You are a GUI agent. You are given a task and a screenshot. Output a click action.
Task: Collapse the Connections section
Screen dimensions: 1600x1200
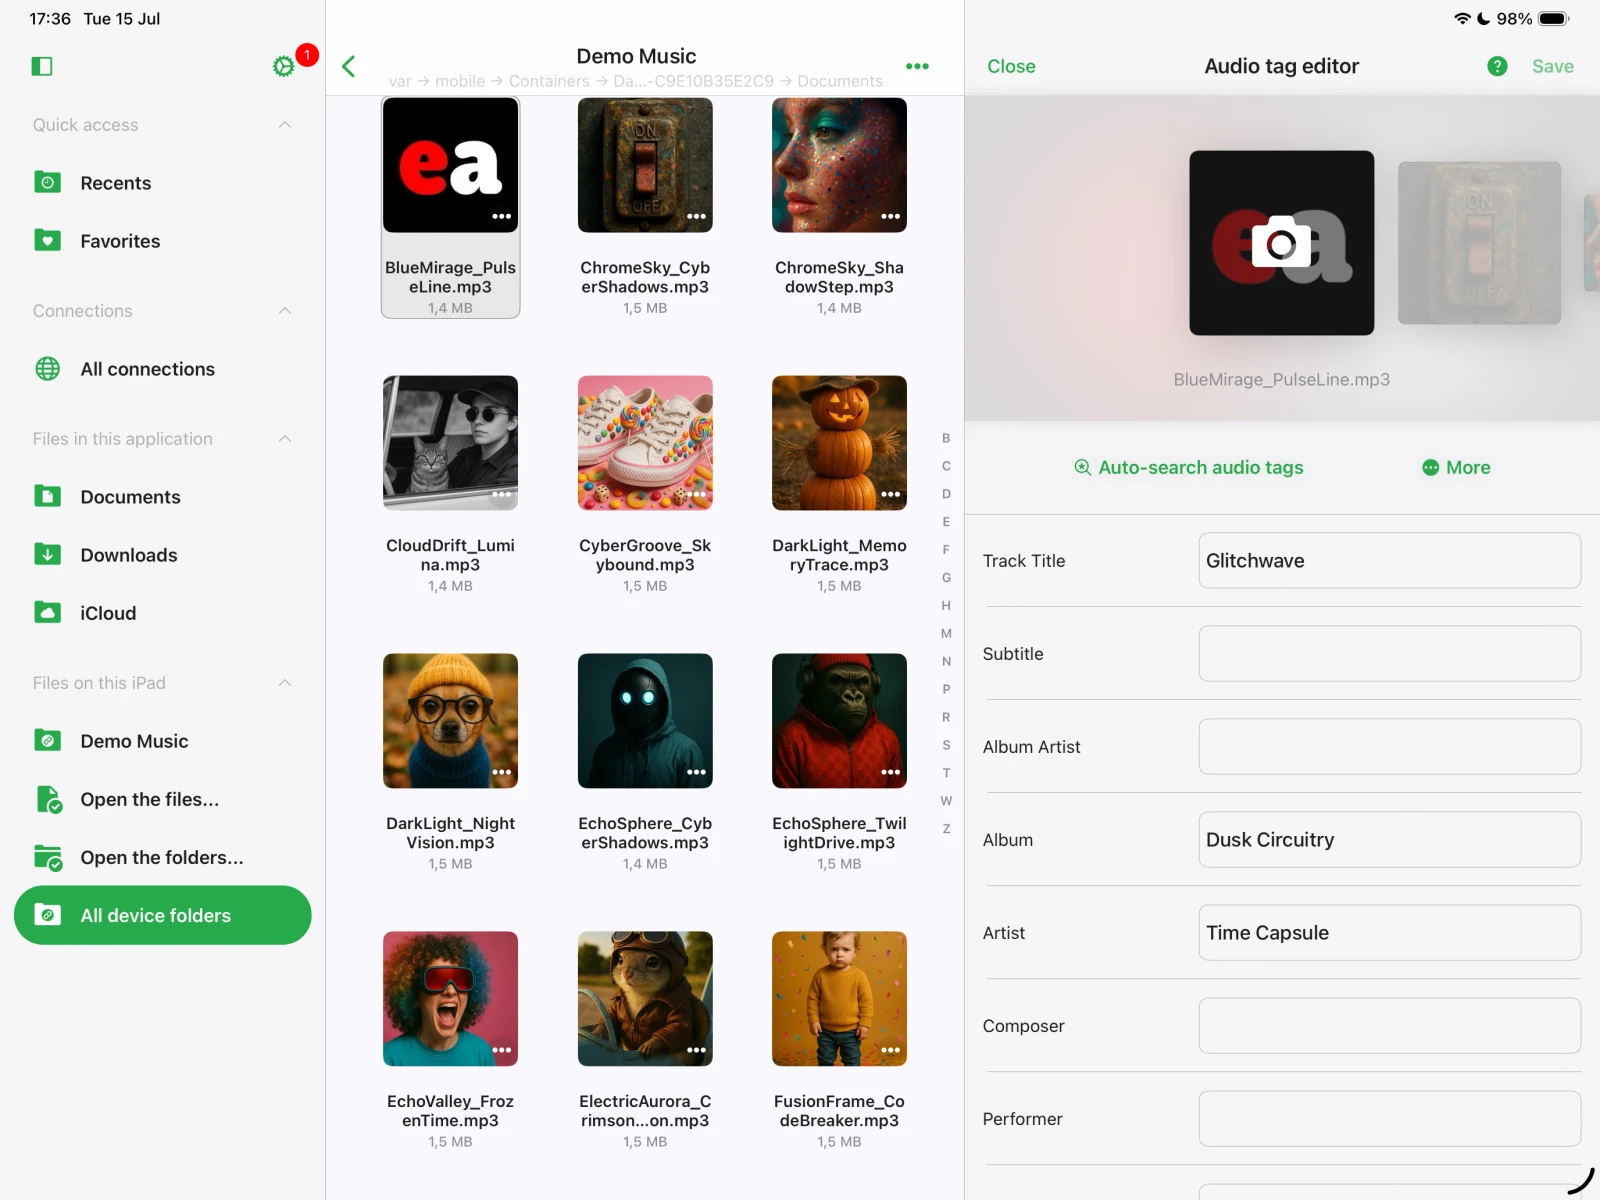click(x=285, y=311)
